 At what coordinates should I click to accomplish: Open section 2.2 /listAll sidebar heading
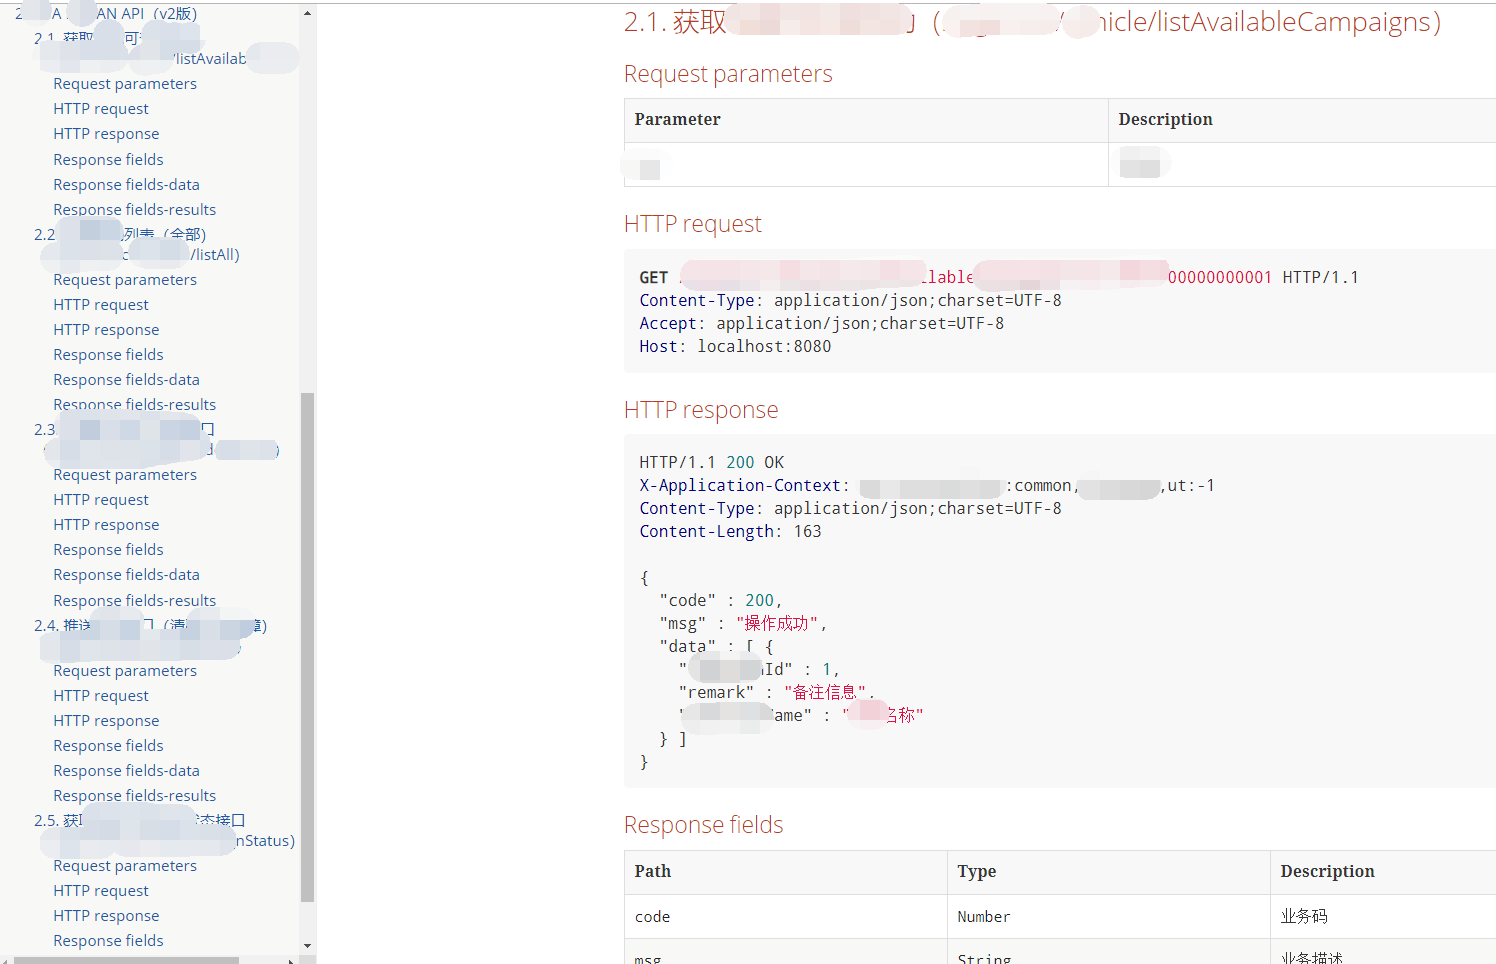[x=137, y=245]
